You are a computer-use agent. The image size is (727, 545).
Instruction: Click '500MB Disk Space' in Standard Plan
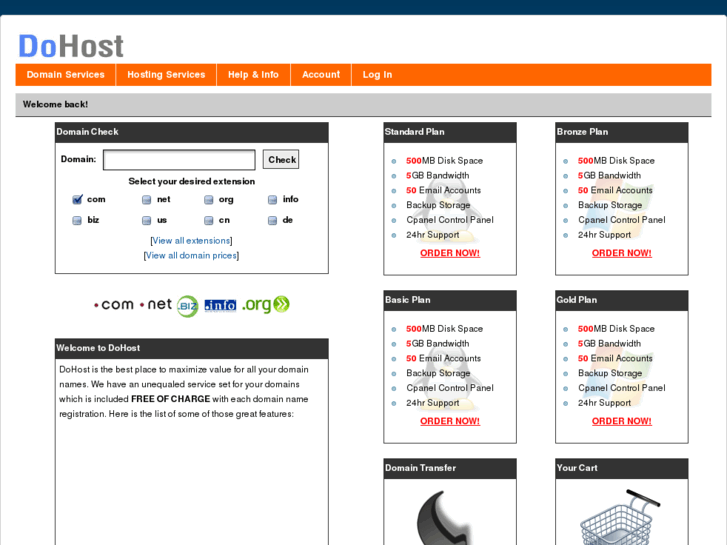[x=444, y=160]
